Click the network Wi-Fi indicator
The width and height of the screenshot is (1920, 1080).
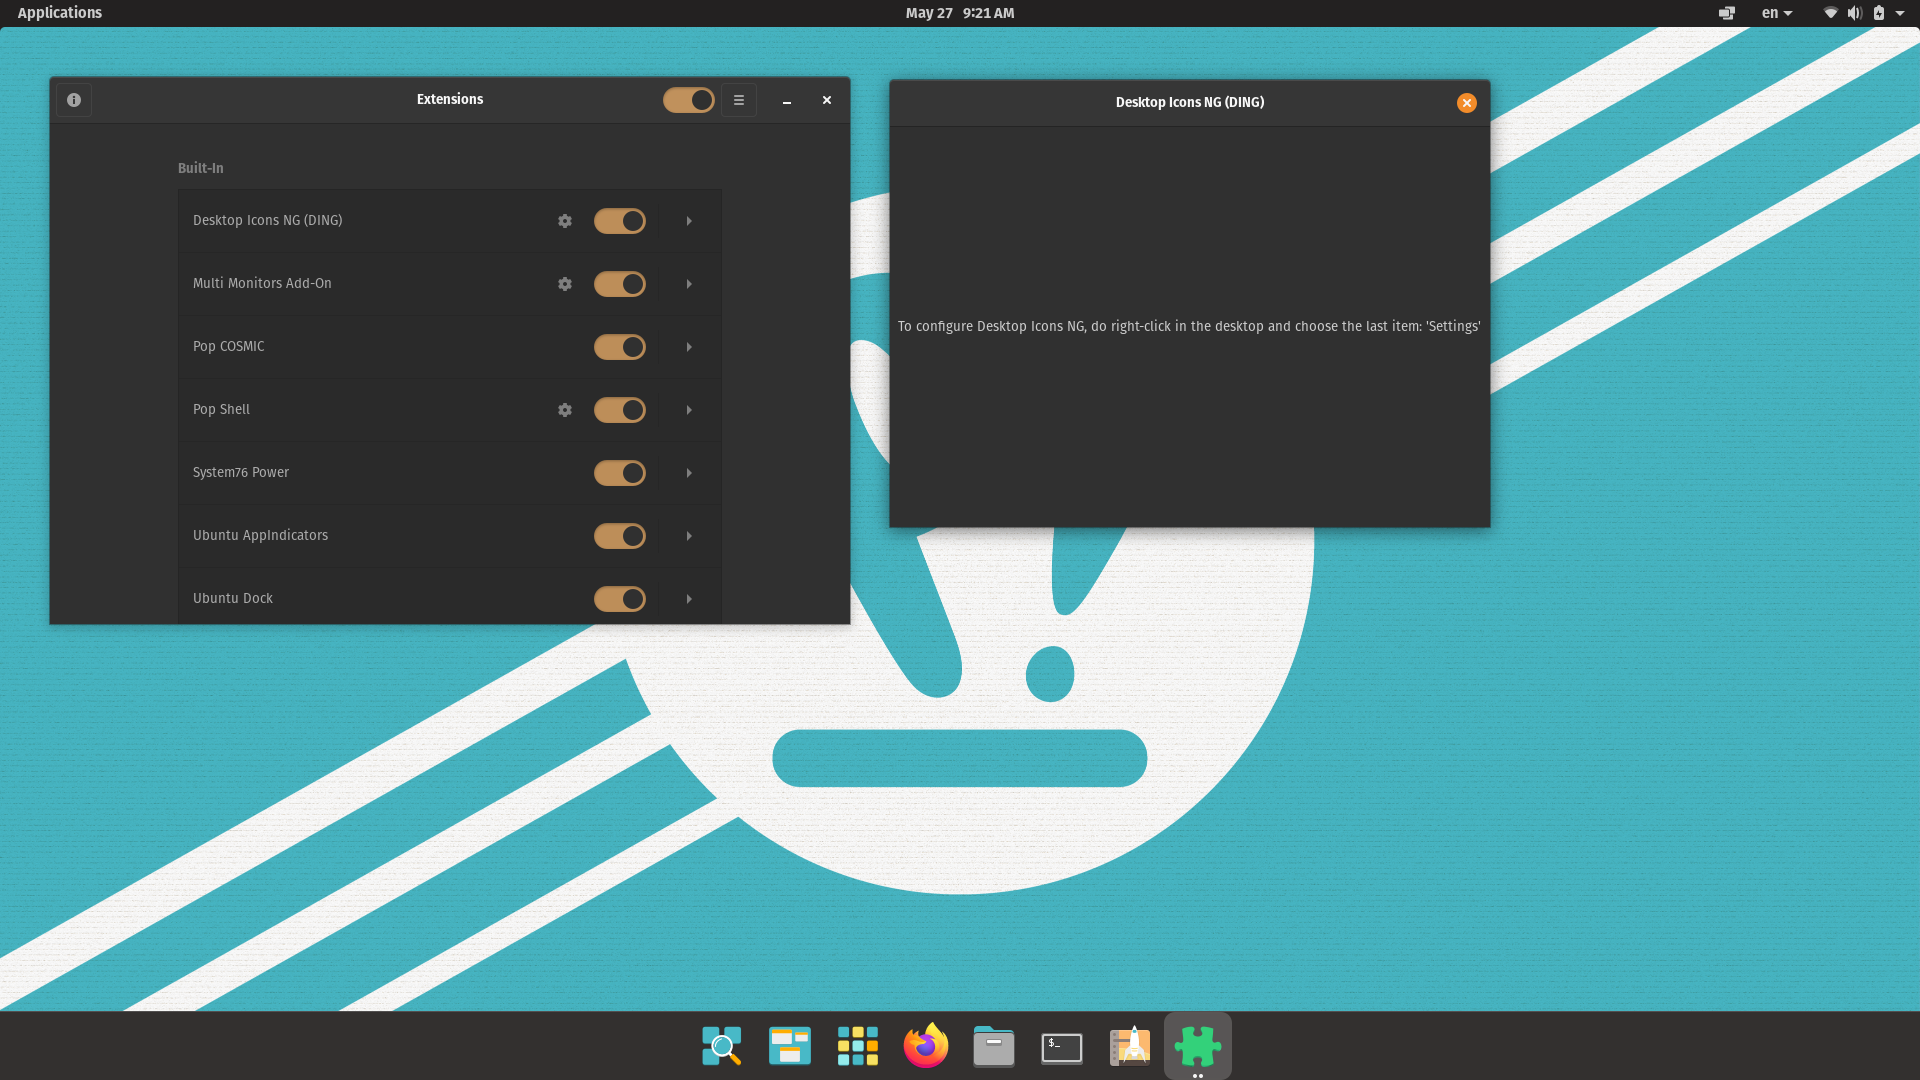[x=1830, y=13]
